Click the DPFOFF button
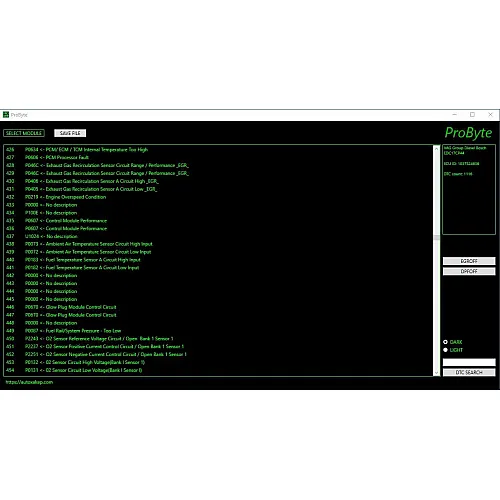 pyautogui.click(x=469, y=271)
